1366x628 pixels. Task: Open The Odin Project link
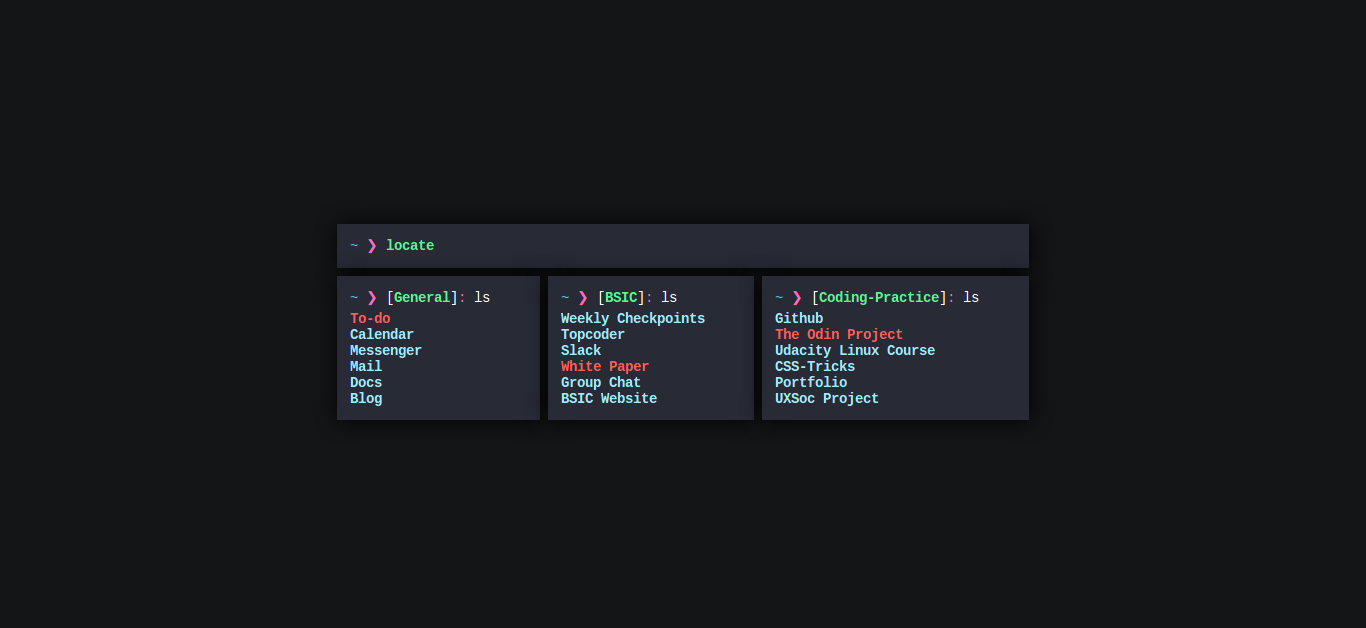pyautogui.click(x=839, y=335)
